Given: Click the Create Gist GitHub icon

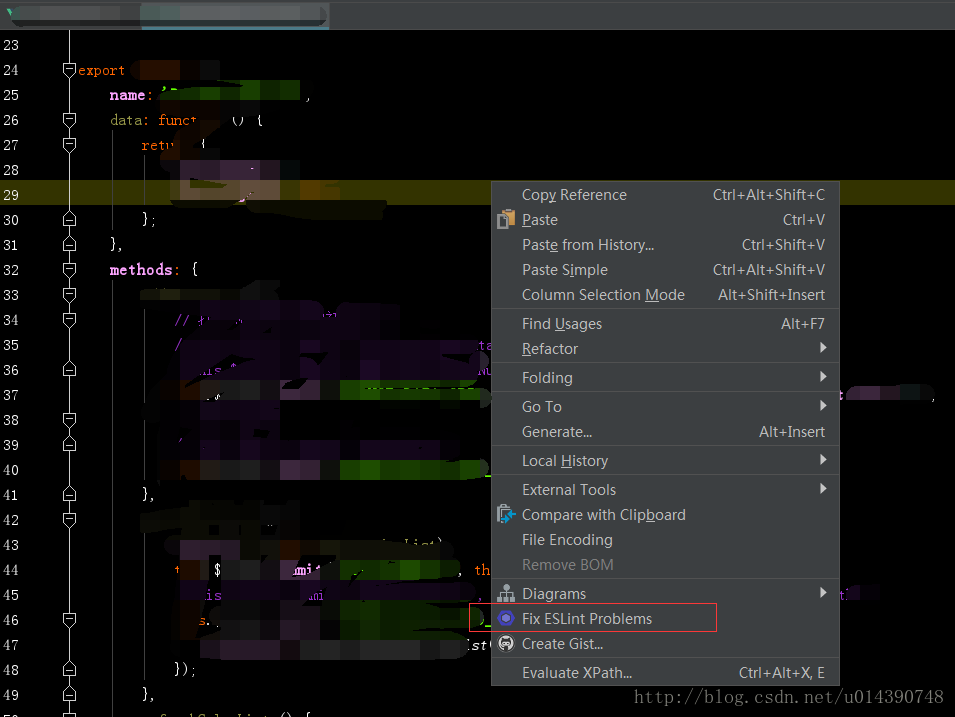Looking at the screenshot, I should [x=506, y=644].
